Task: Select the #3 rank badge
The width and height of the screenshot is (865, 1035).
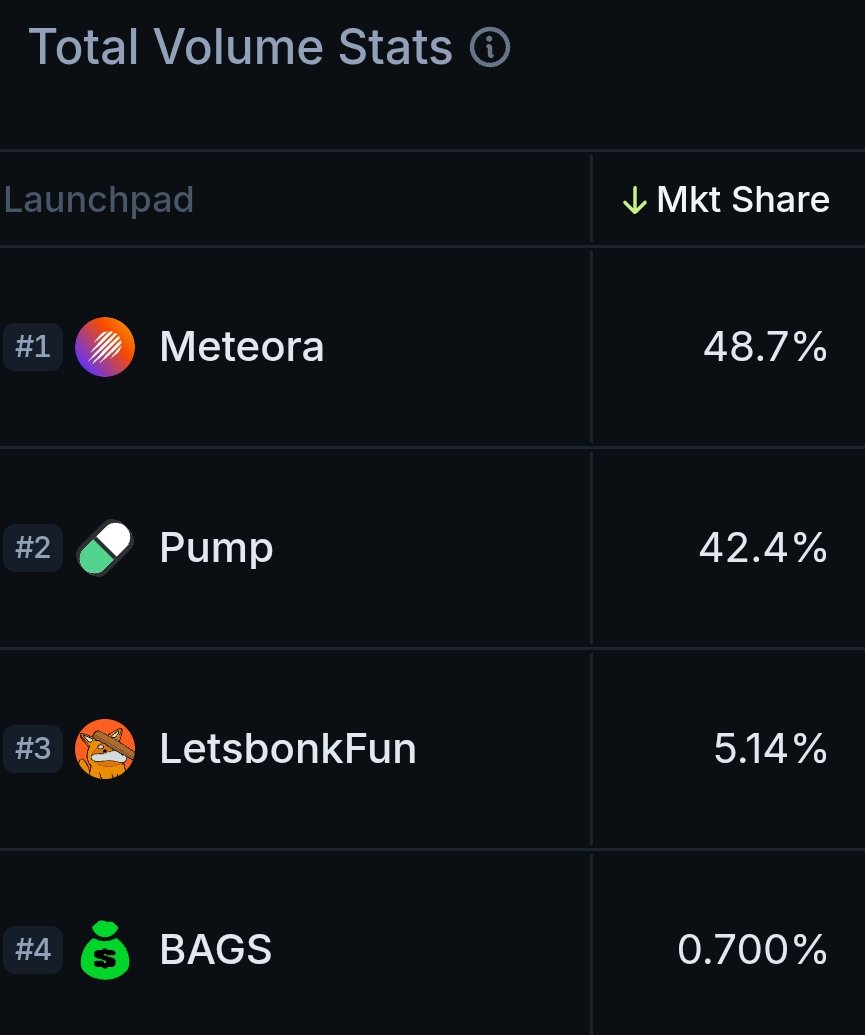Action: pos(33,749)
